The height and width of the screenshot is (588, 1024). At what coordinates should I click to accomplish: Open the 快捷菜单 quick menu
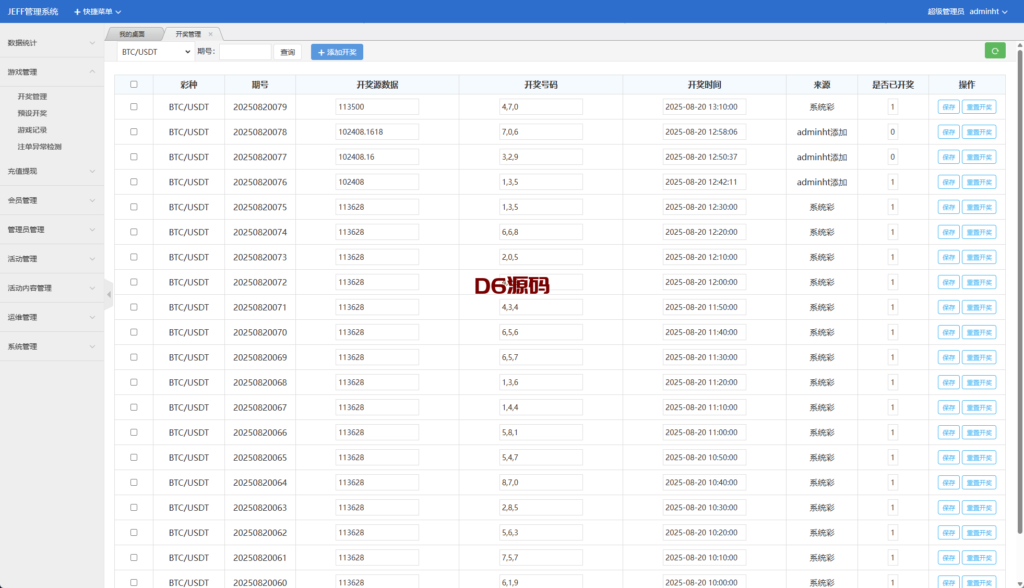[x=97, y=11]
